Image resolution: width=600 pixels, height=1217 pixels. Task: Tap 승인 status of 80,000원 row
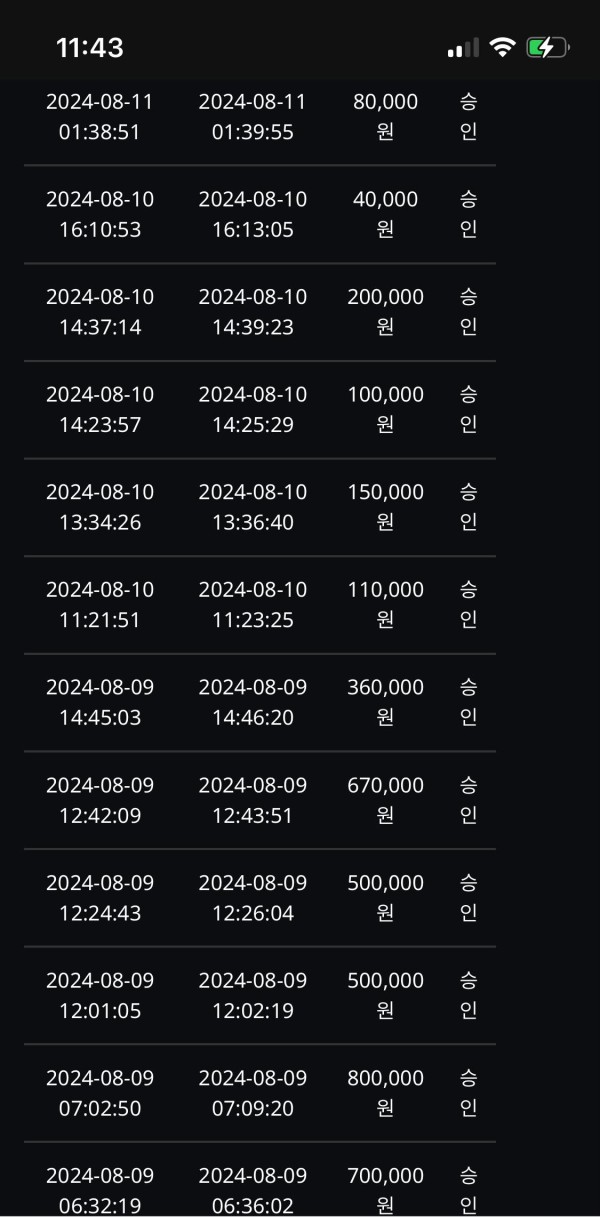click(468, 116)
